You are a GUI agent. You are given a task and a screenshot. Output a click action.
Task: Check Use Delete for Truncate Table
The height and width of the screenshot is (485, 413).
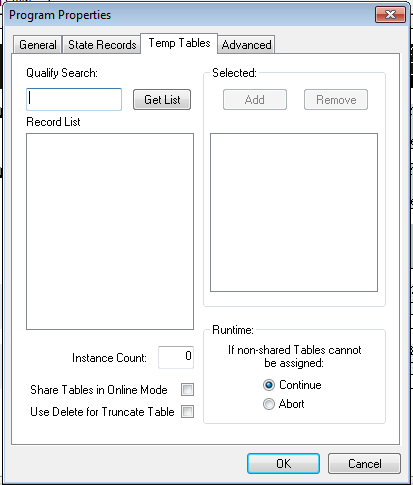(x=187, y=412)
